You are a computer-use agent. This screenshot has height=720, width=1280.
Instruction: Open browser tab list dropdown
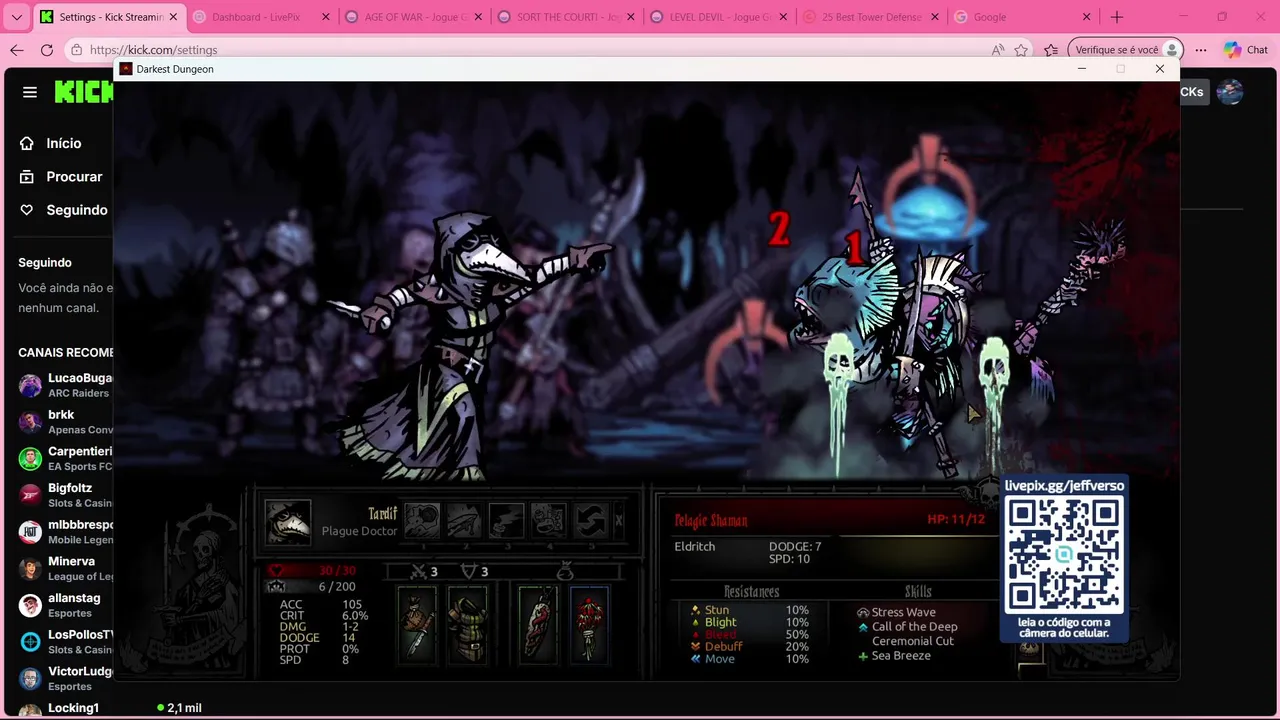tap(16, 17)
